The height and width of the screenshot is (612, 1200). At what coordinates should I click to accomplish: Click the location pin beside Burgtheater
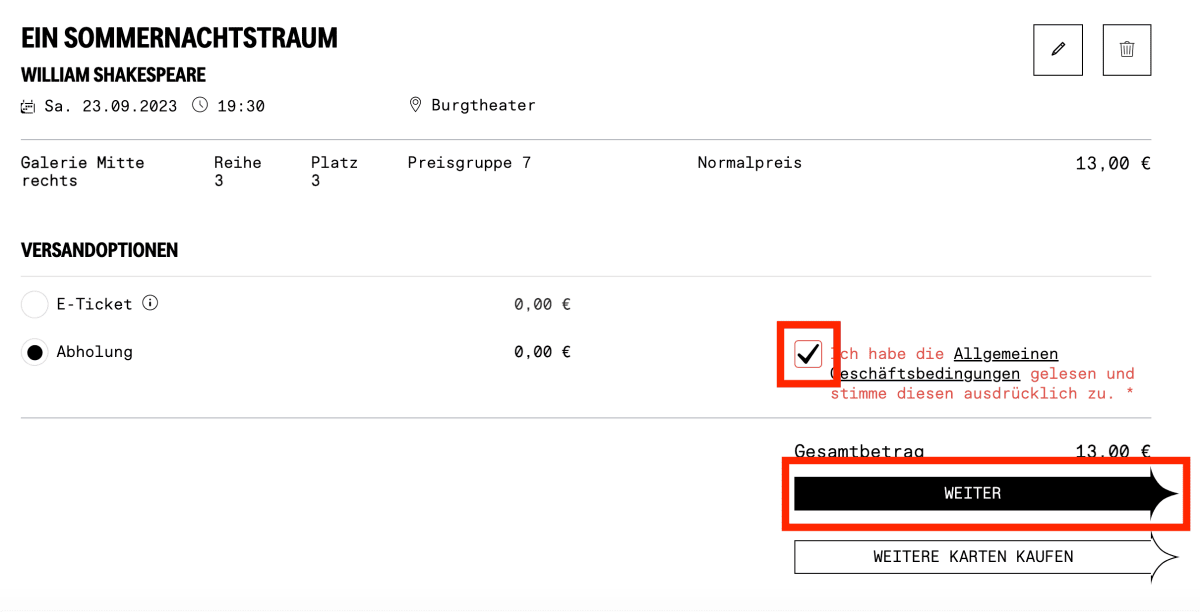click(415, 105)
